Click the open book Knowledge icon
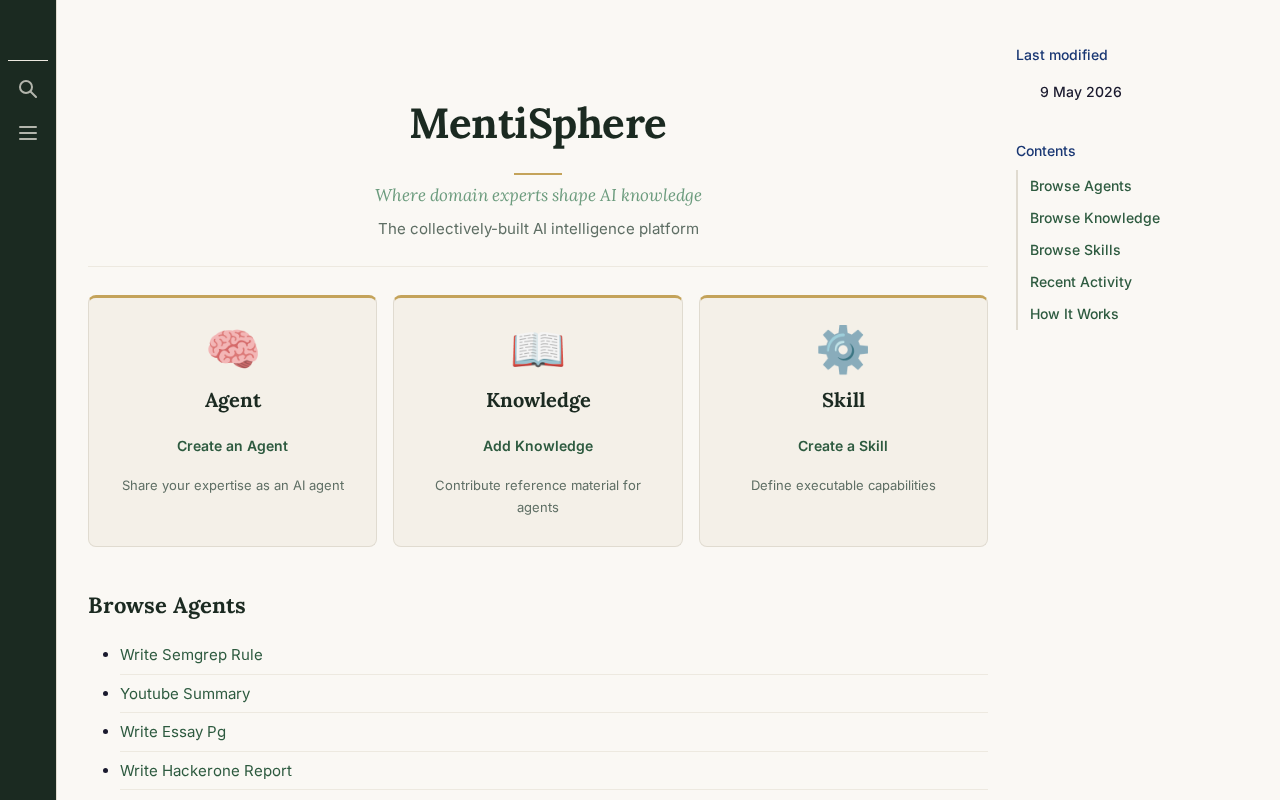Viewport: 1280px width, 800px height. [538, 350]
